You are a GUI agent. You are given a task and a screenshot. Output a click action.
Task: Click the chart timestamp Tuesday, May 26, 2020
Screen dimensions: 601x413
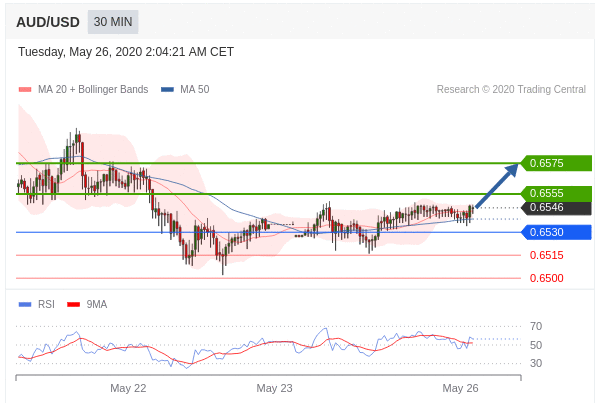pyautogui.click(x=126, y=52)
